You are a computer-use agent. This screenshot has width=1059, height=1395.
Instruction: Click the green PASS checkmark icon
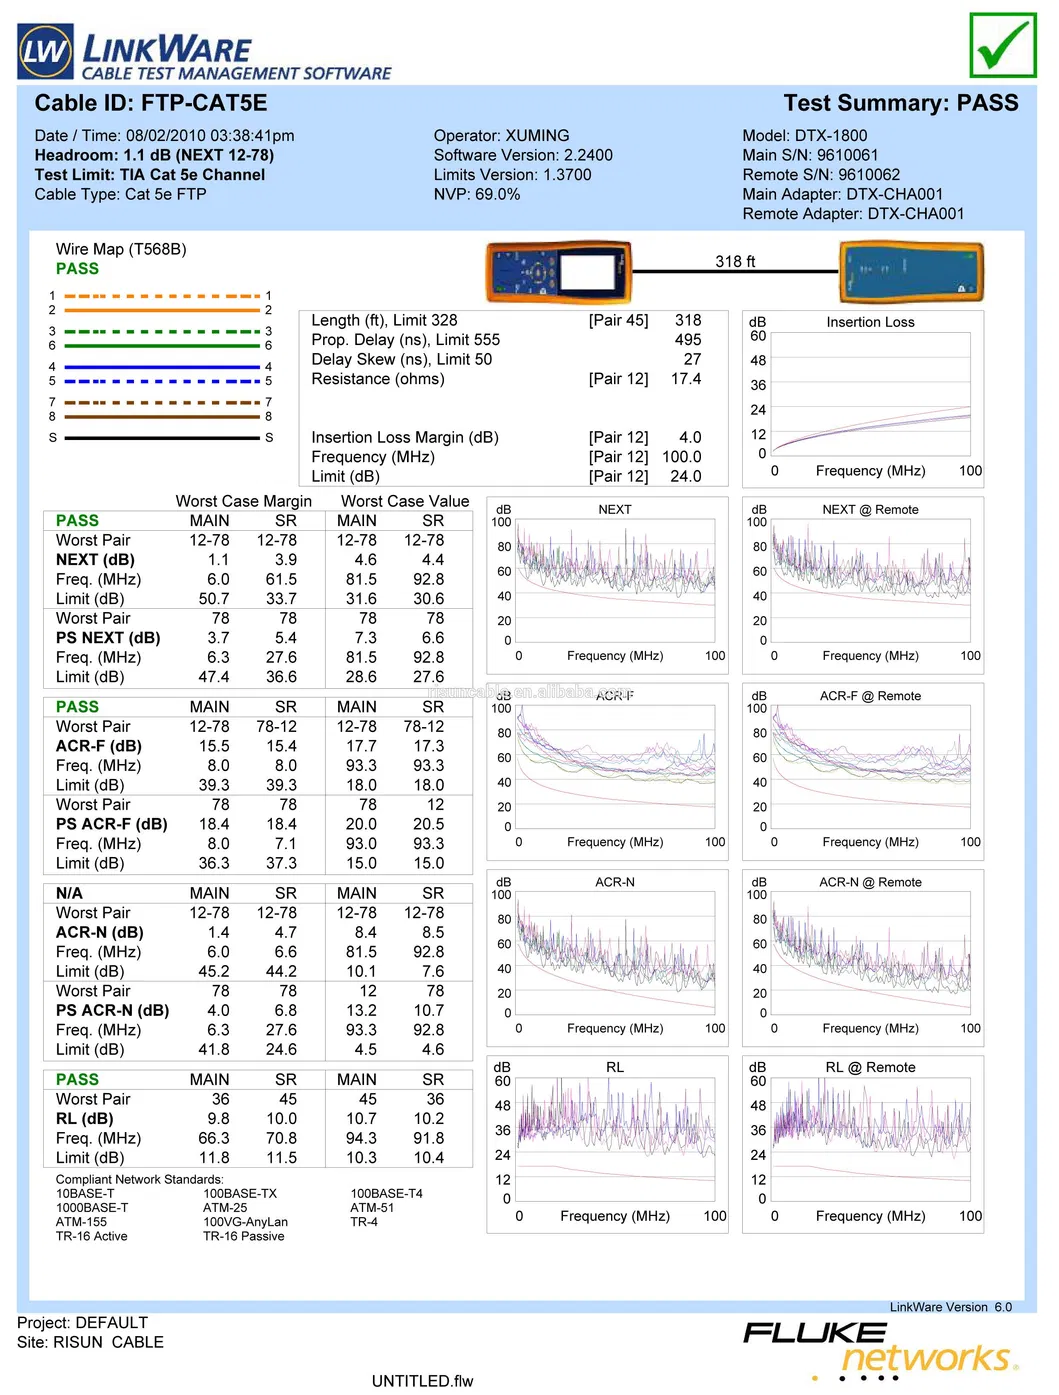pyautogui.click(x=1002, y=45)
